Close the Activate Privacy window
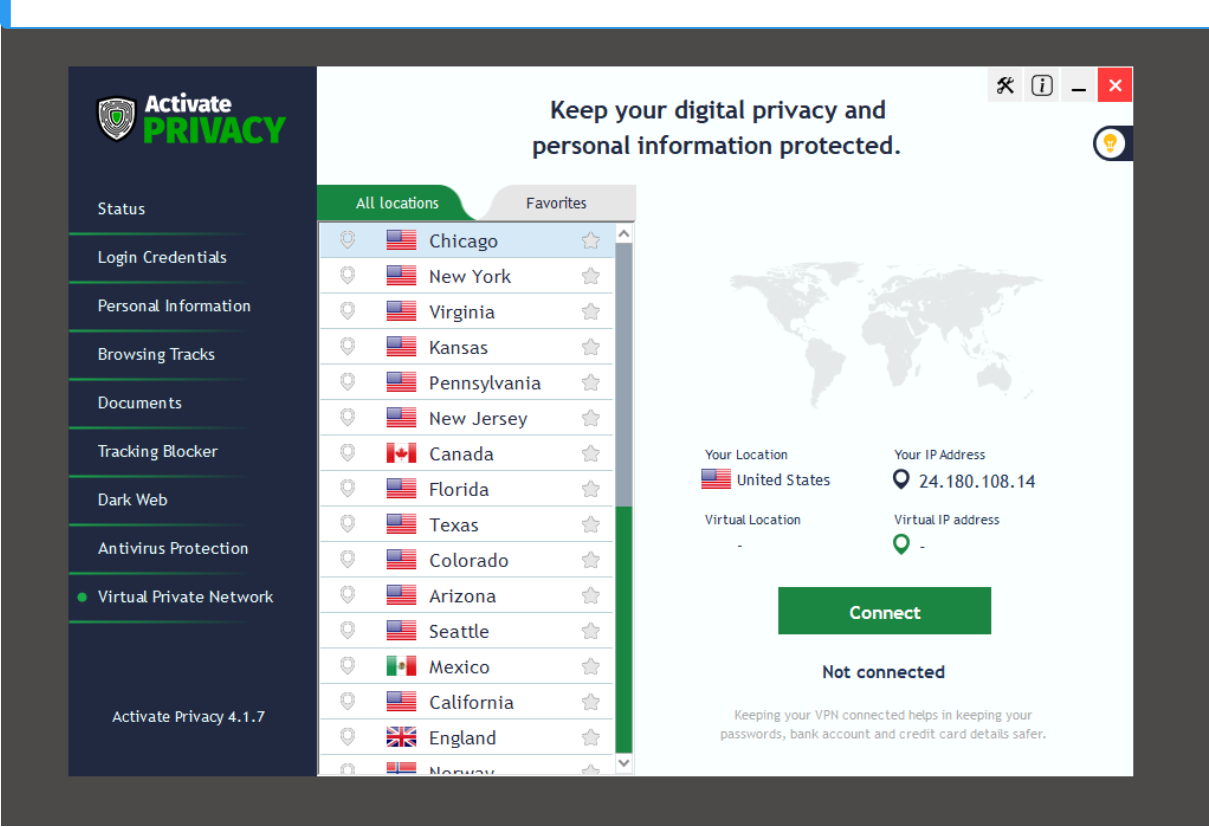The width and height of the screenshot is (1209, 827). click(1115, 86)
